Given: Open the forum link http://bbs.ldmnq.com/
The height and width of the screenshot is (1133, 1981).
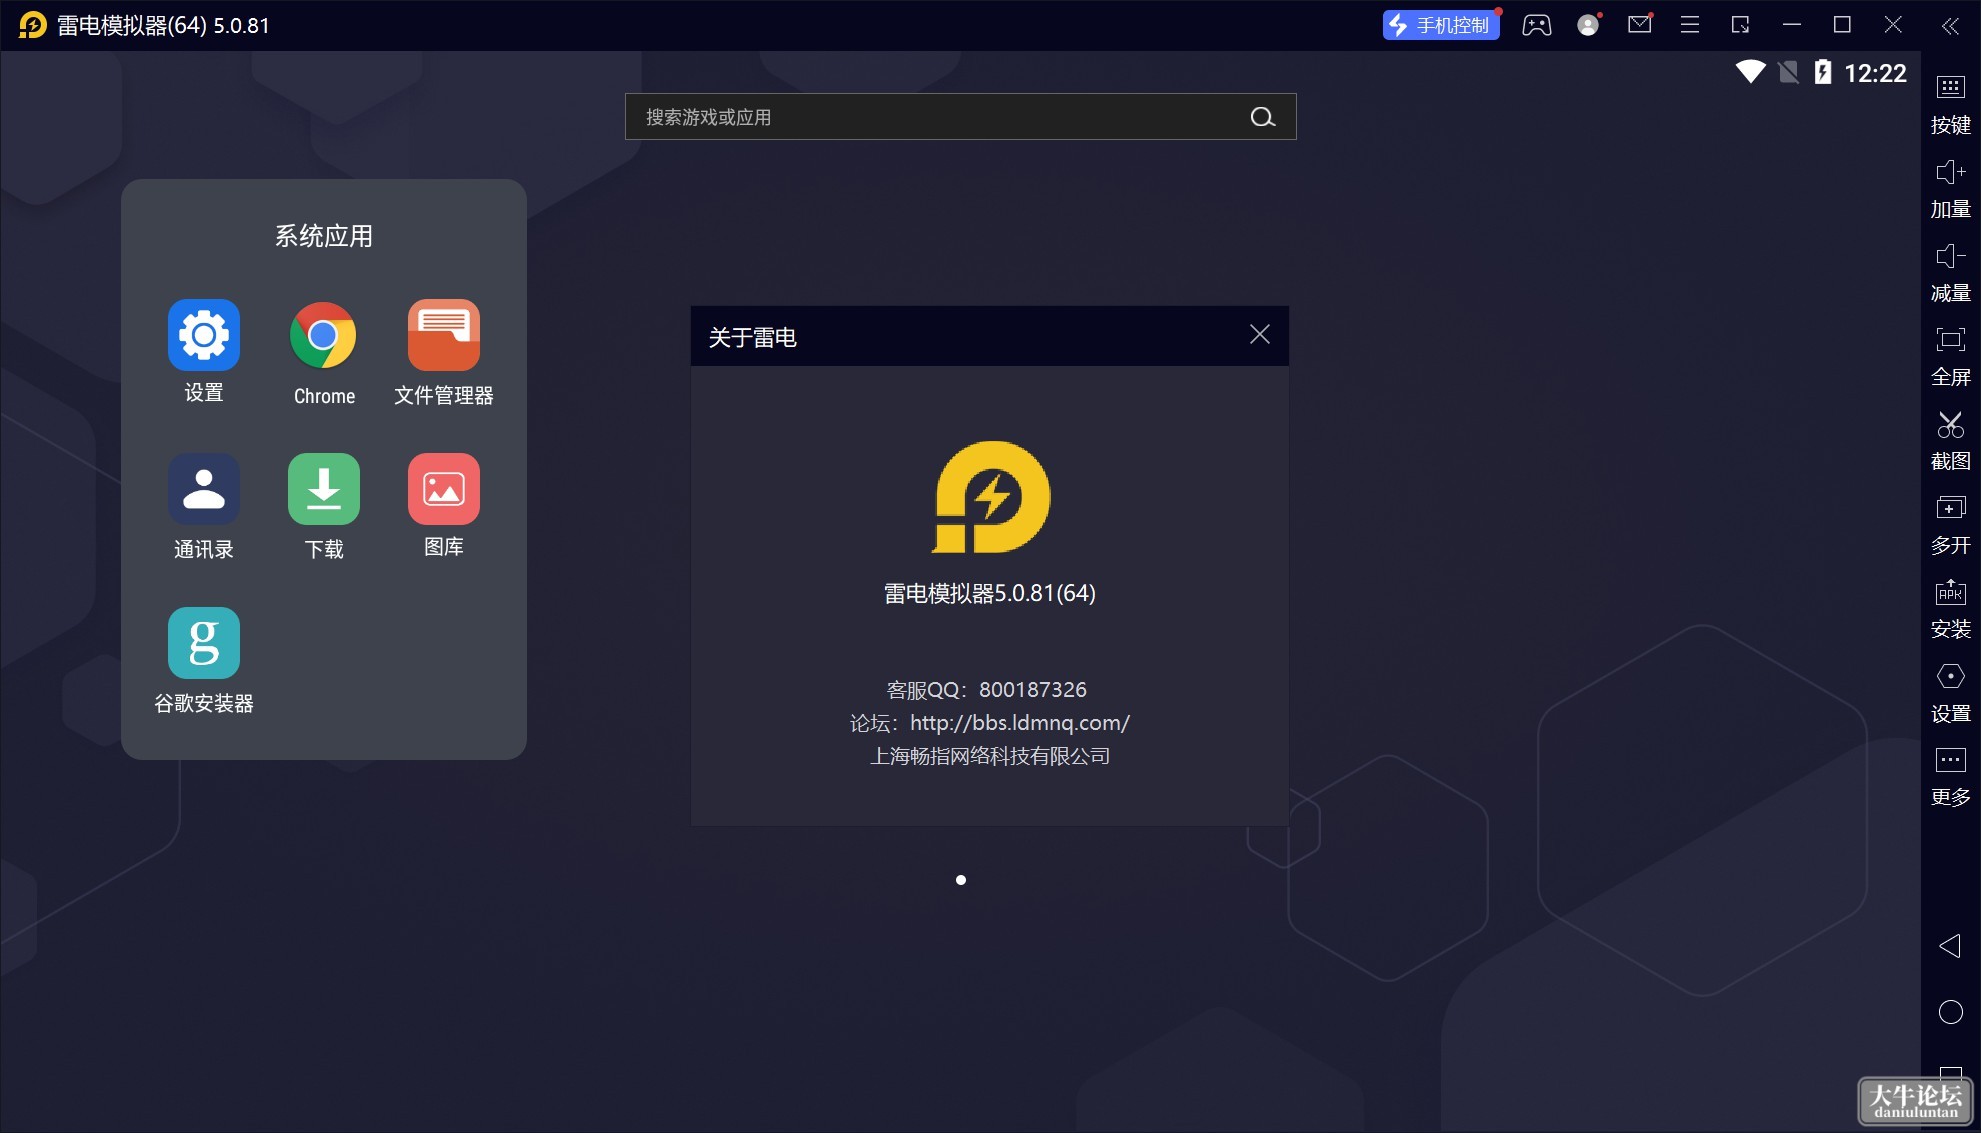Looking at the screenshot, I should [x=1020, y=722].
